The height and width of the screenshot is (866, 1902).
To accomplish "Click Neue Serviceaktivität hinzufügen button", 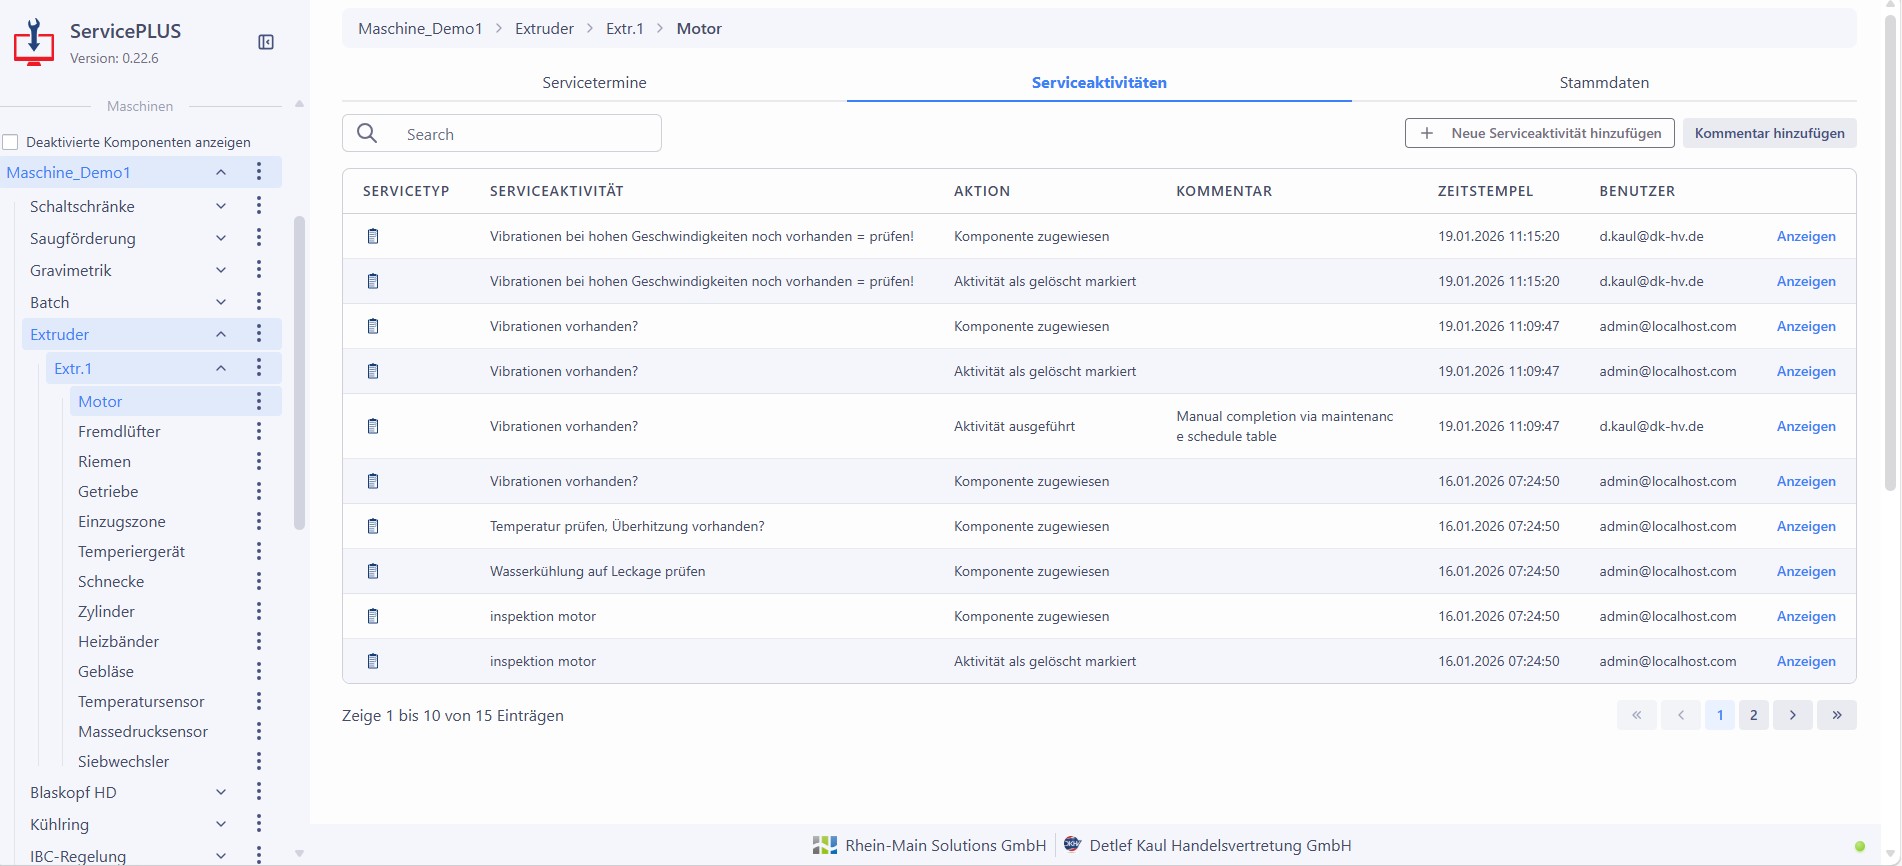I will click(1539, 133).
